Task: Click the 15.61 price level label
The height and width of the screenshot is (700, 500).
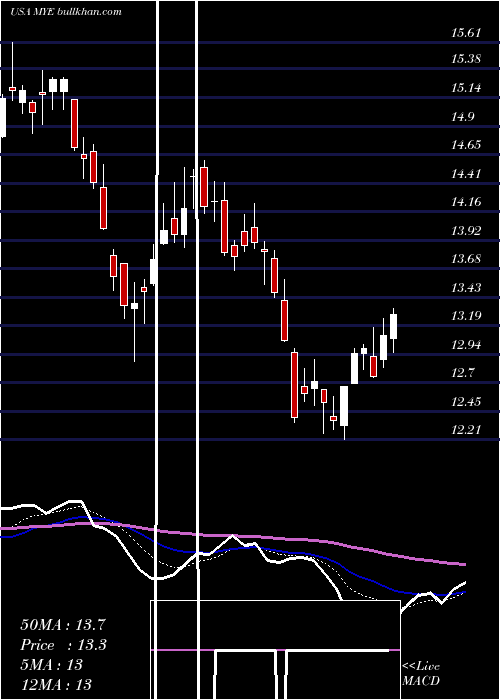Action: [x=466, y=33]
